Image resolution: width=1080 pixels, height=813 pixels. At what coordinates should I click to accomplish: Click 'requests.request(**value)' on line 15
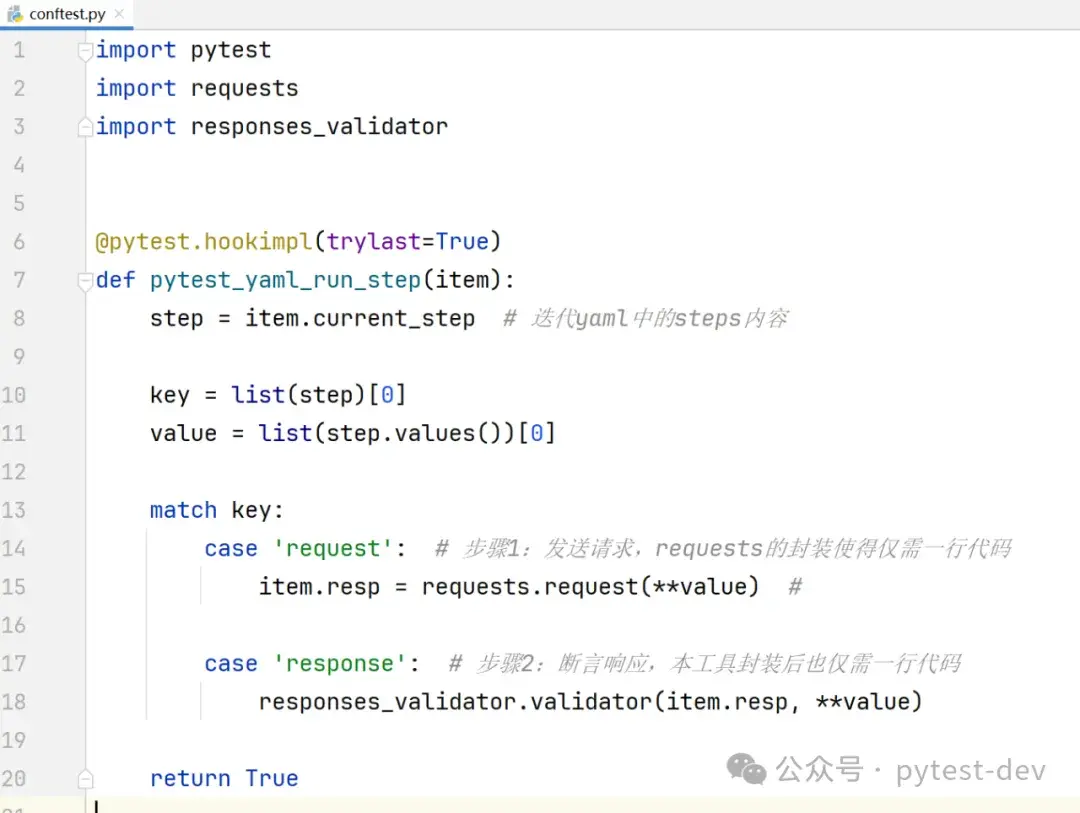[x=590, y=587]
